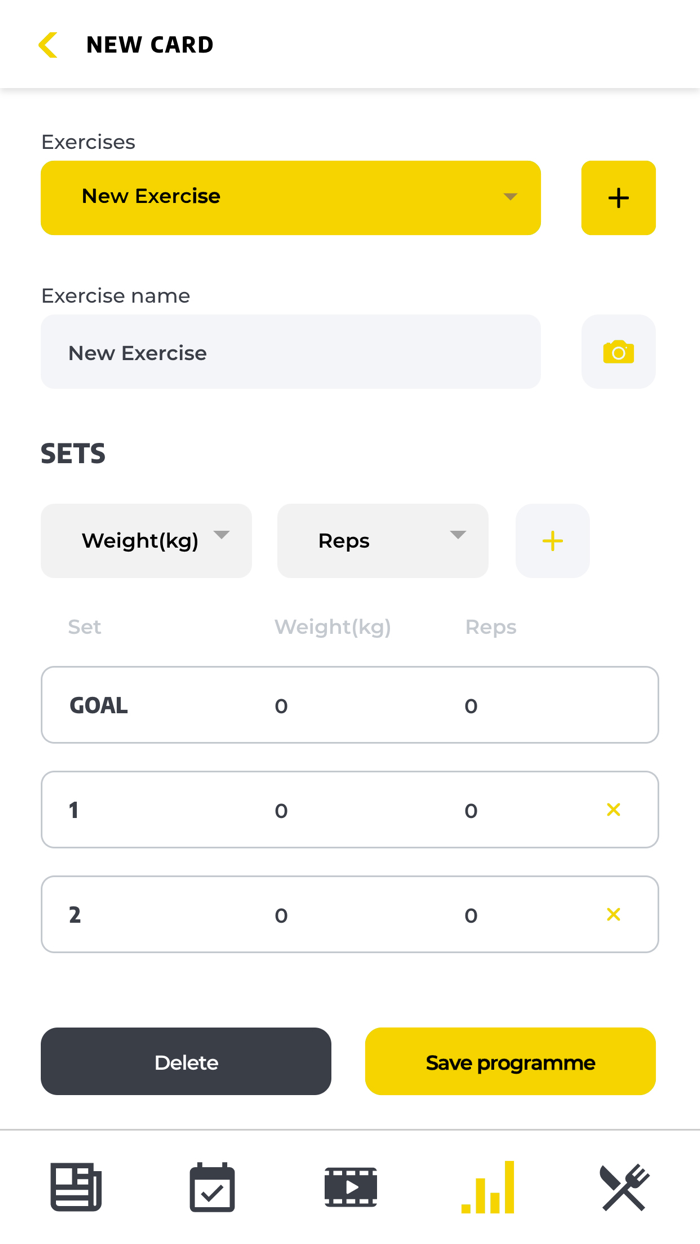This screenshot has width=700, height=1244.
Task: Click the Exercise name input field
Action: [x=290, y=352]
